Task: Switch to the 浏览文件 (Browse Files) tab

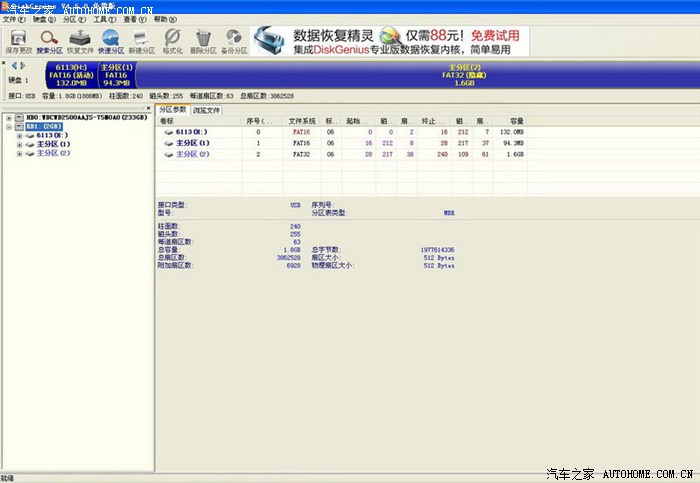Action: [207, 109]
